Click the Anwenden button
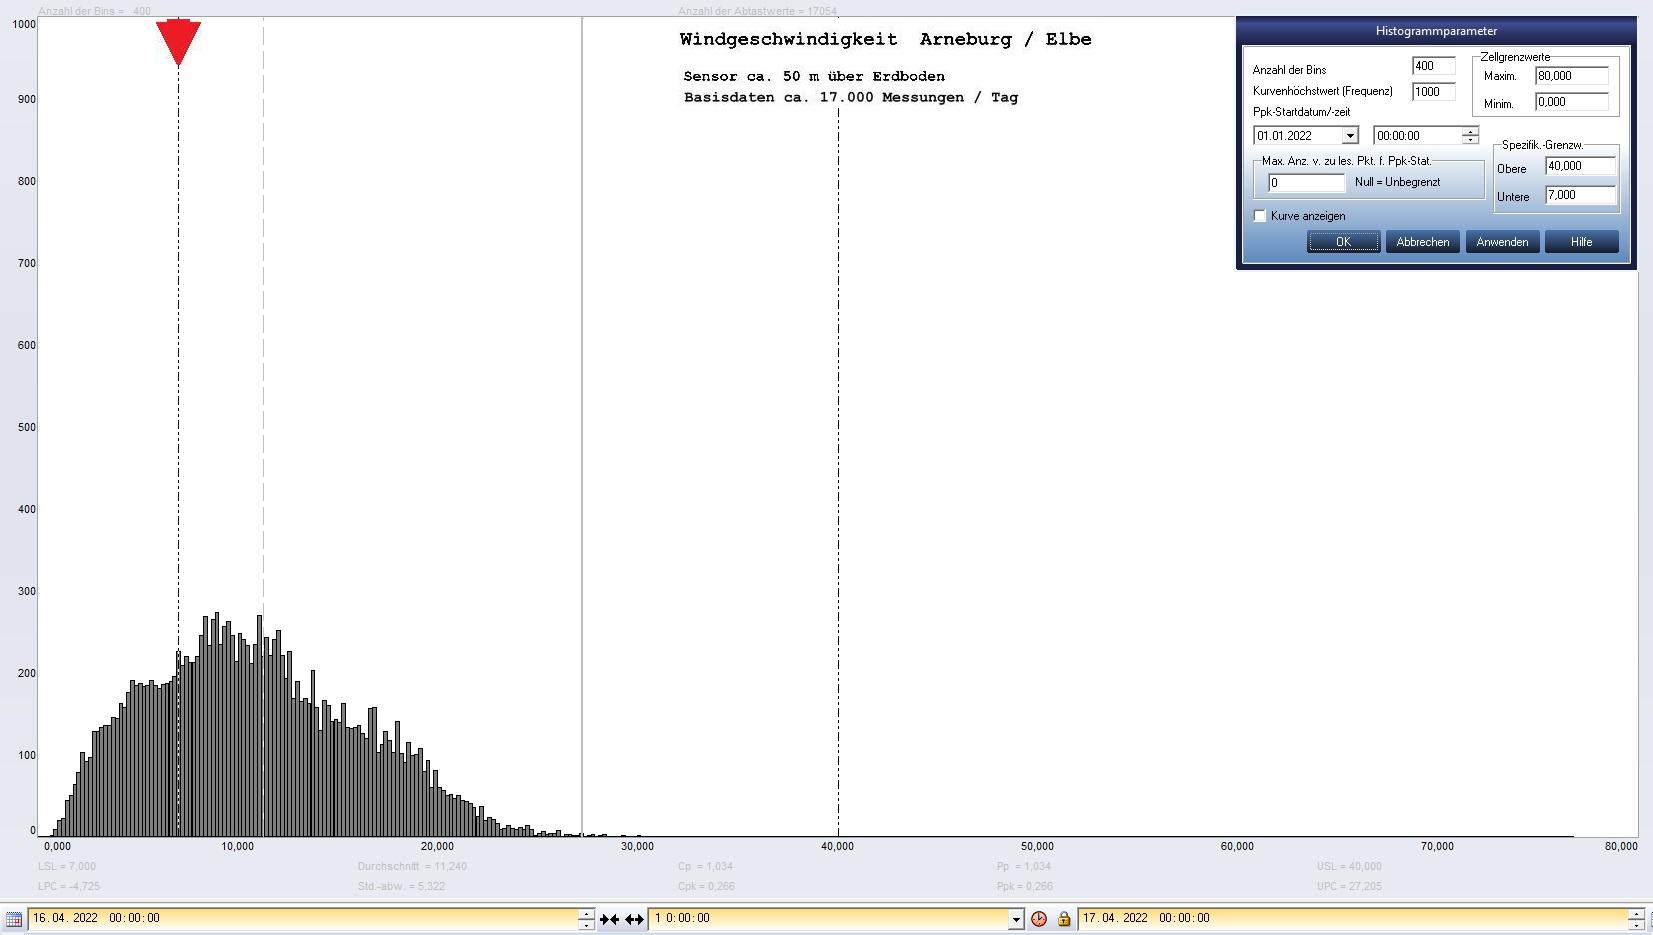The width and height of the screenshot is (1653, 935). pyautogui.click(x=1502, y=242)
